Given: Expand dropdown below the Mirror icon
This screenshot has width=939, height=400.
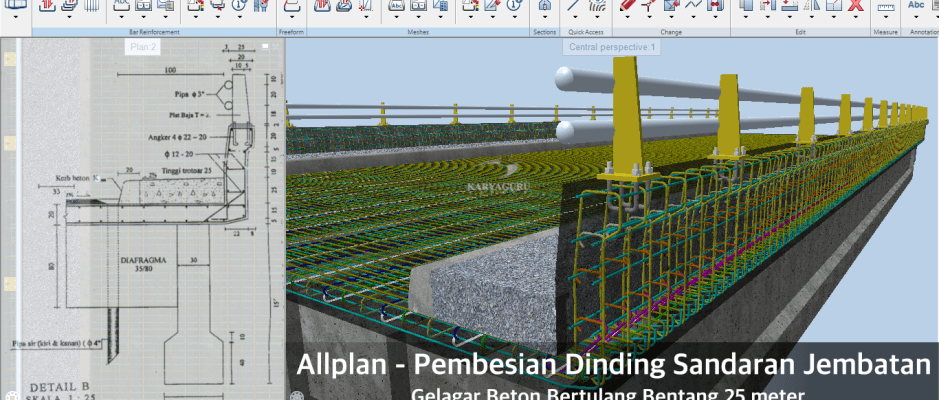Looking at the screenshot, I should click(811, 17).
